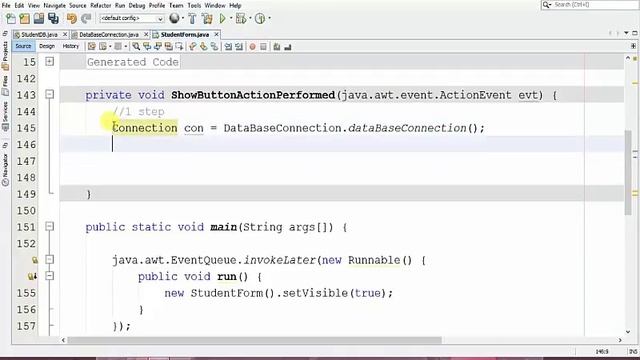The width and height of the screenshot is (640, 360).
Task: Click scroll down arrow of vertical scrollbar
Action: click(x=628, y=332)
